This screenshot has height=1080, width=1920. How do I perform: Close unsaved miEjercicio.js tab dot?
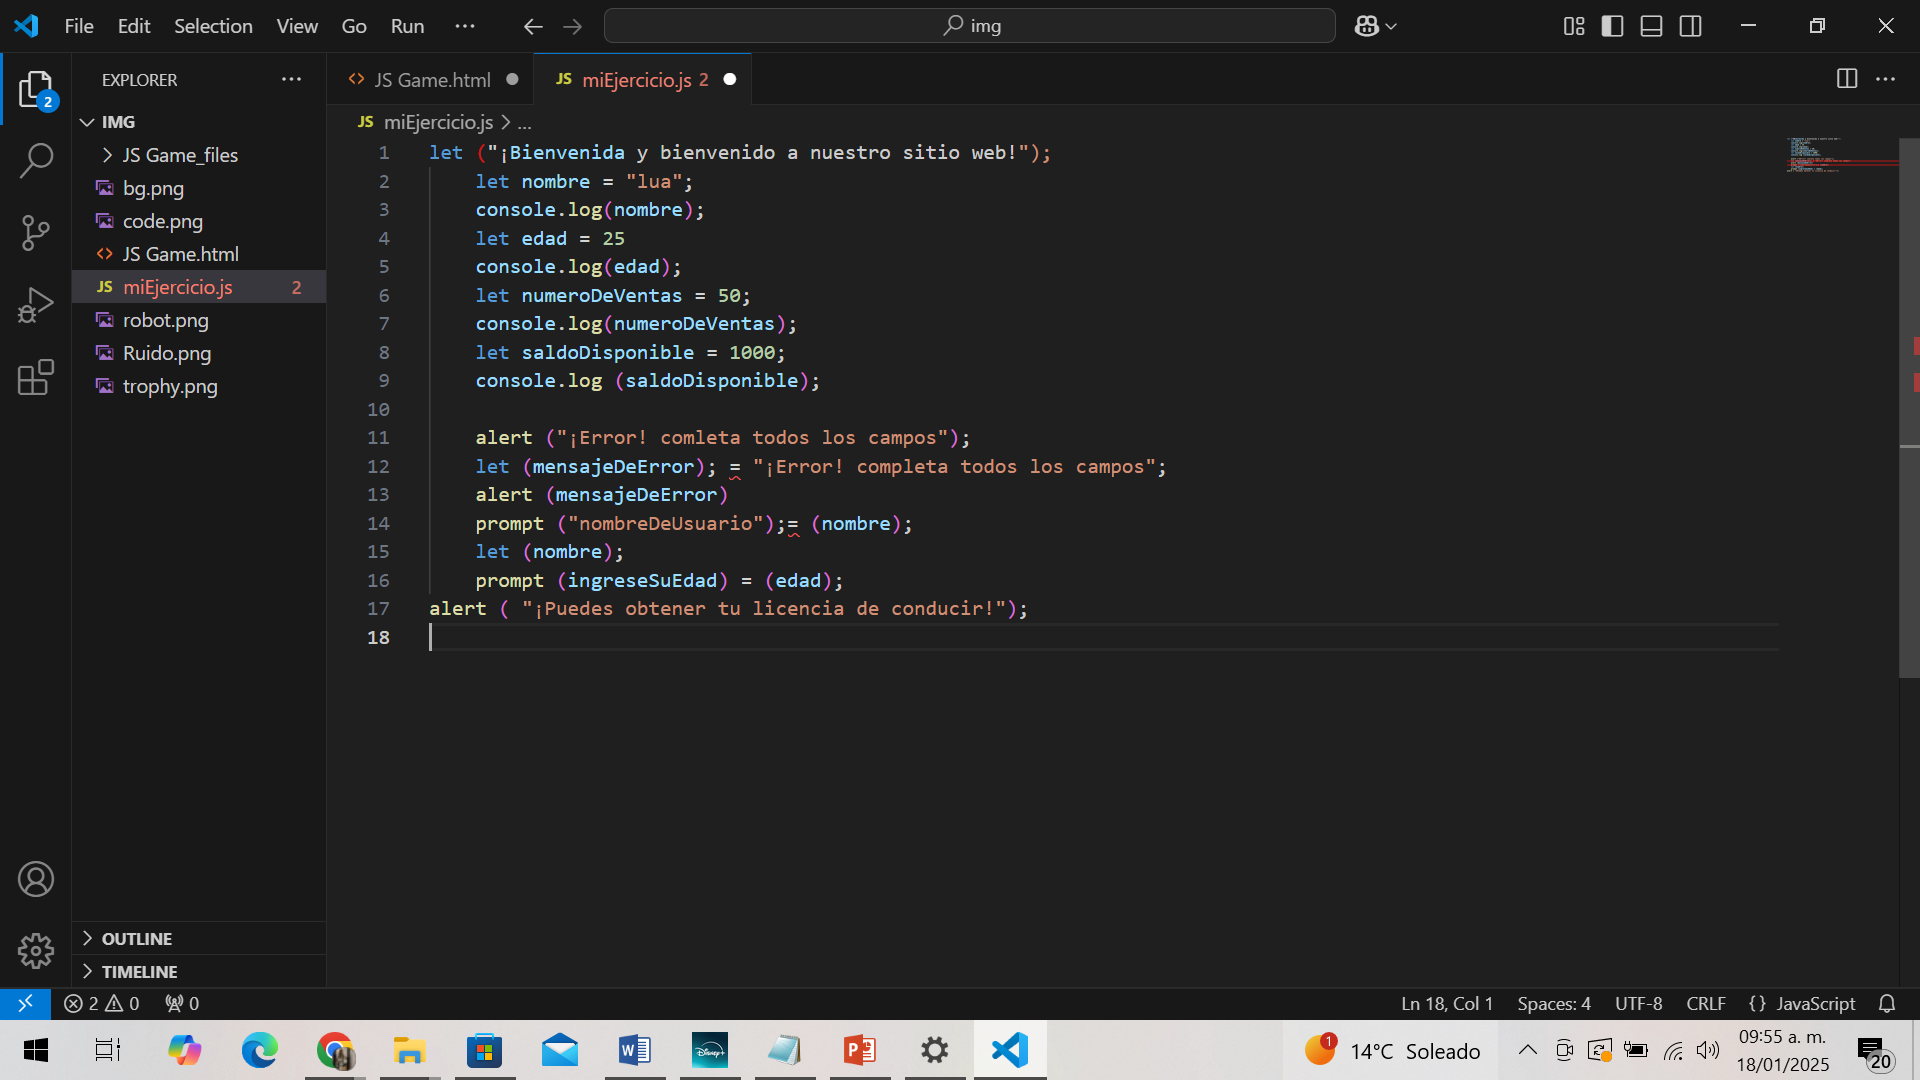730,79
